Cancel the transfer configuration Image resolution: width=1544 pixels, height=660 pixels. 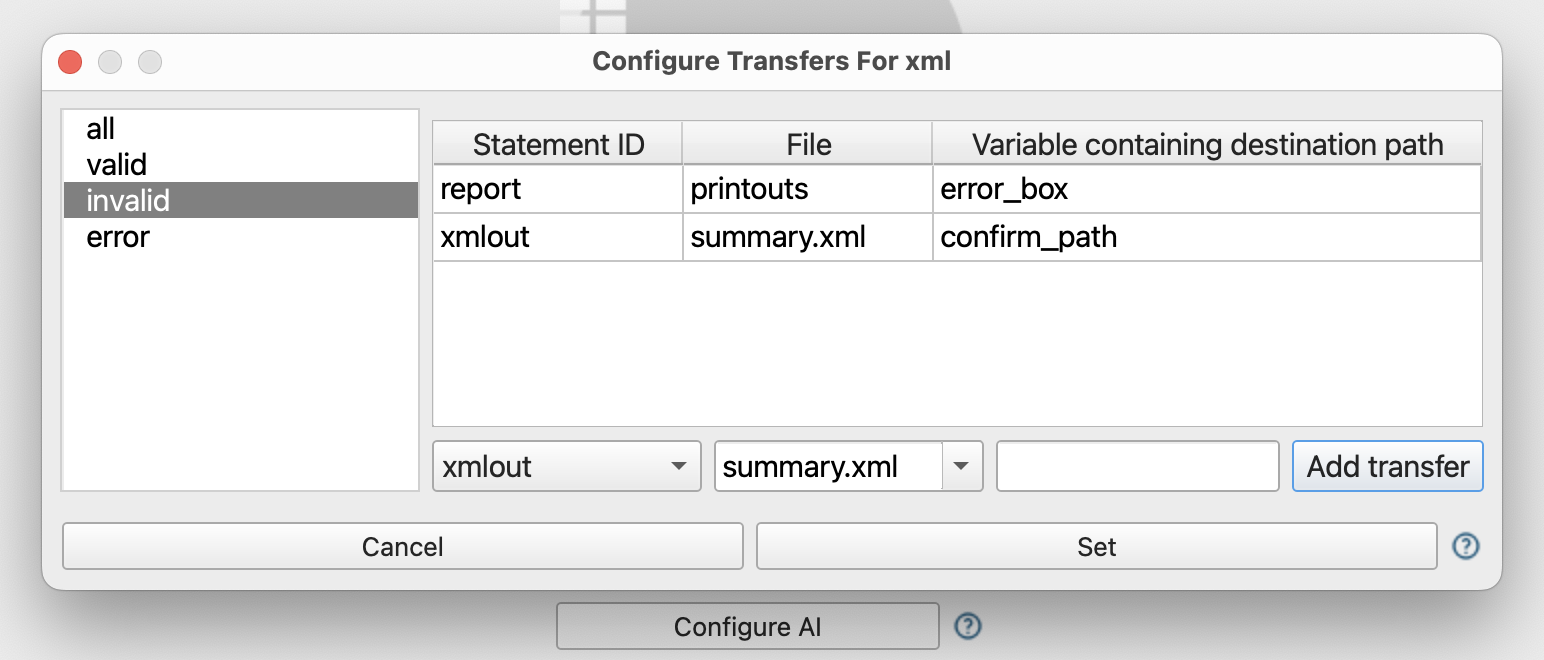tap(403, 546)
